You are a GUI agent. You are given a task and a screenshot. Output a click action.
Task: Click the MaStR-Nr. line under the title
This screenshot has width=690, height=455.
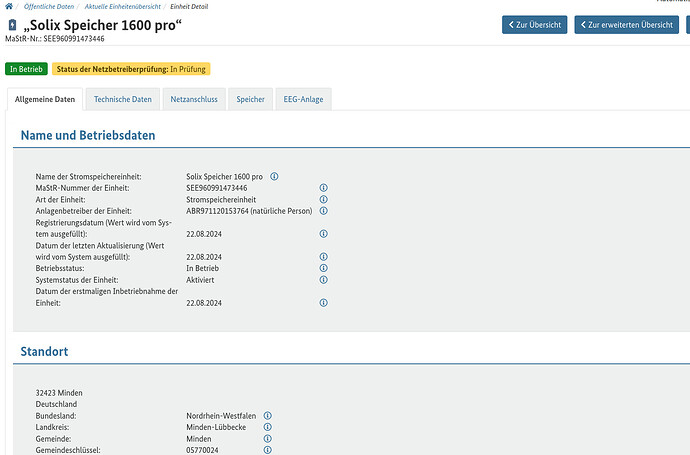55,39
